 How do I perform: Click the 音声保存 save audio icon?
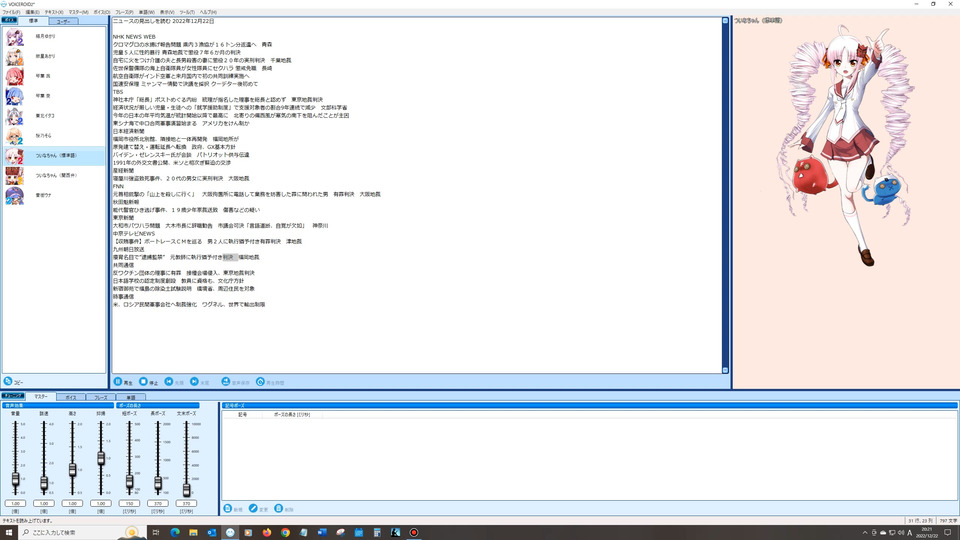[x=225, y=381]
